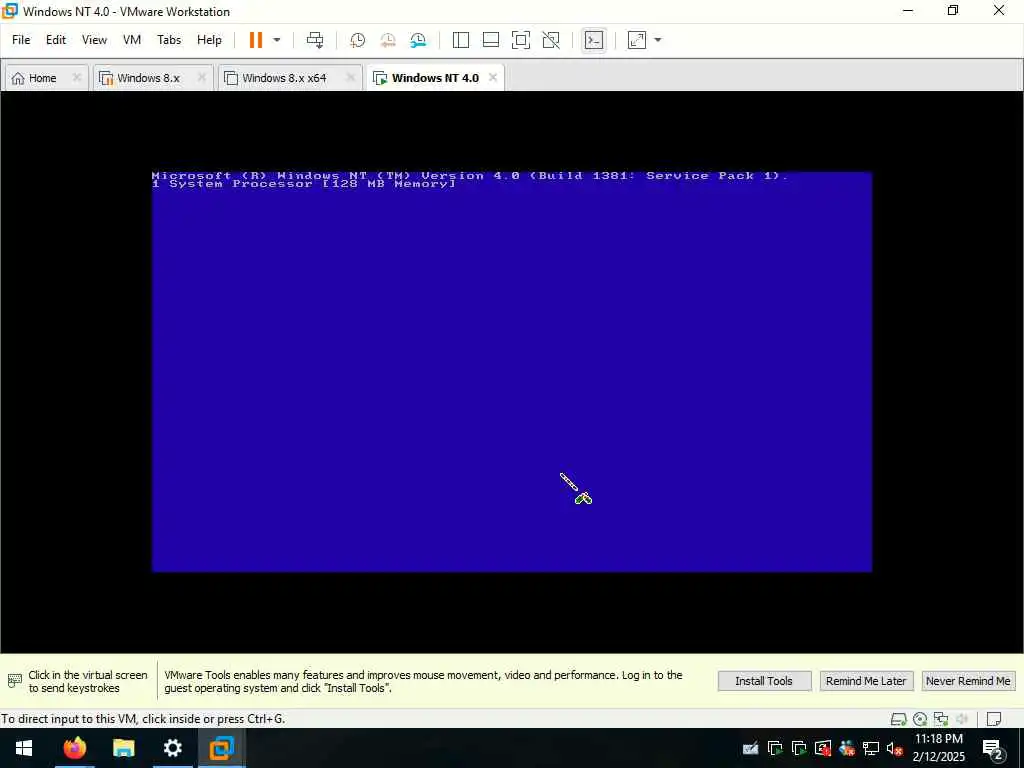Open the snapshot manager wrench-clock icon
Image resolution: width=1024 pixels, height=768 pixels.
click(x=418, y=40)
